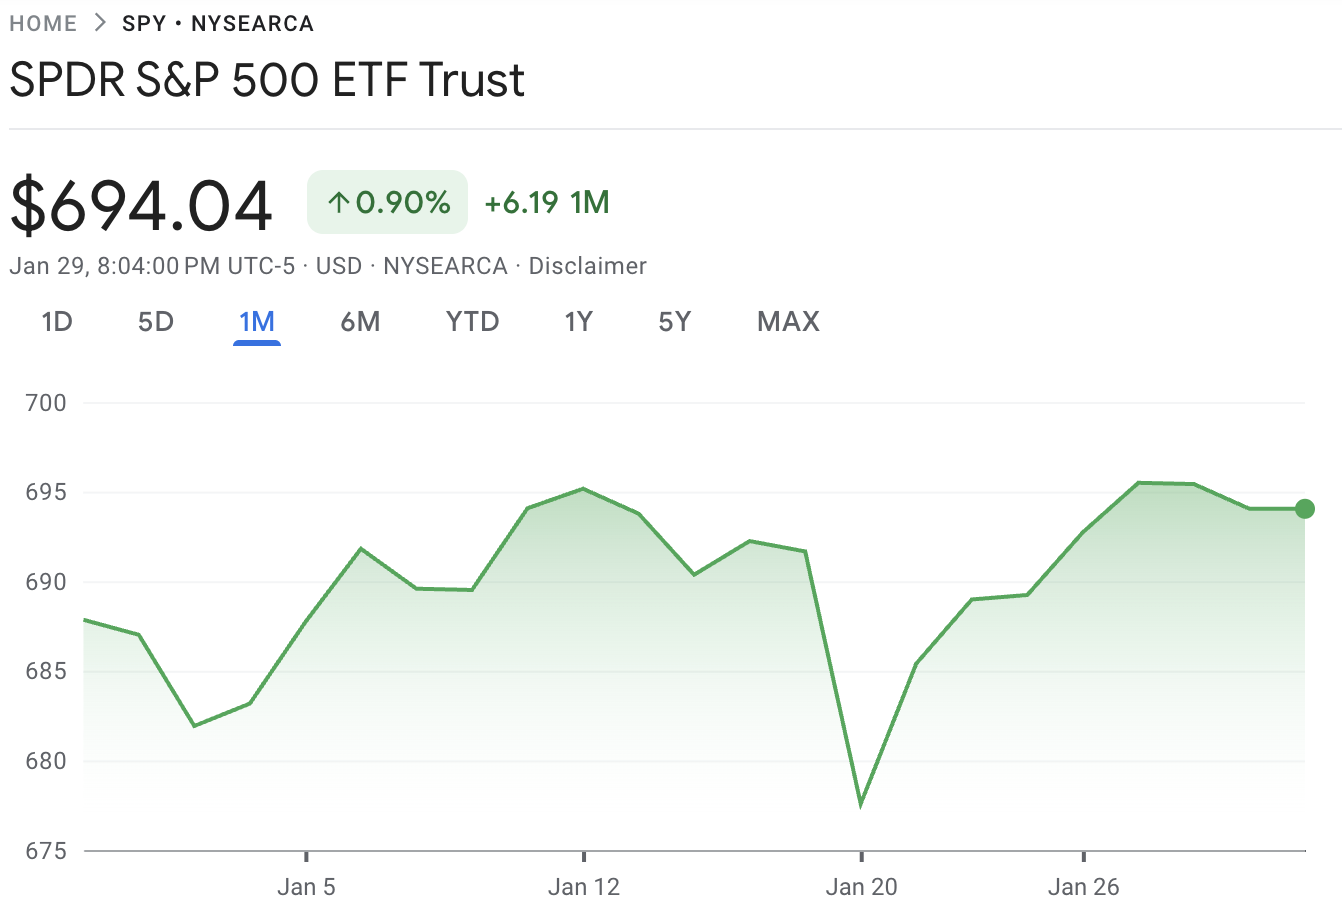The image size is (1342, 918).
Task: Click the SPDR S&P 500 ETF Trust title
Action: coord(265,80)
